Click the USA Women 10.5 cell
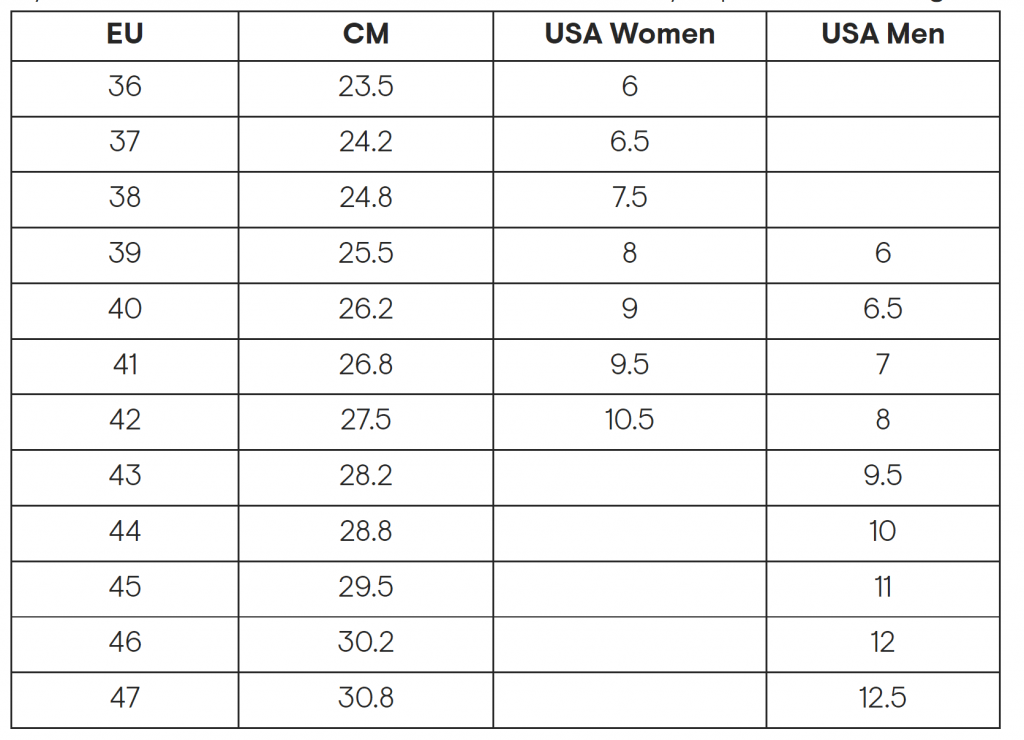This screenshot has width=1024, height=740. (630, 422)
